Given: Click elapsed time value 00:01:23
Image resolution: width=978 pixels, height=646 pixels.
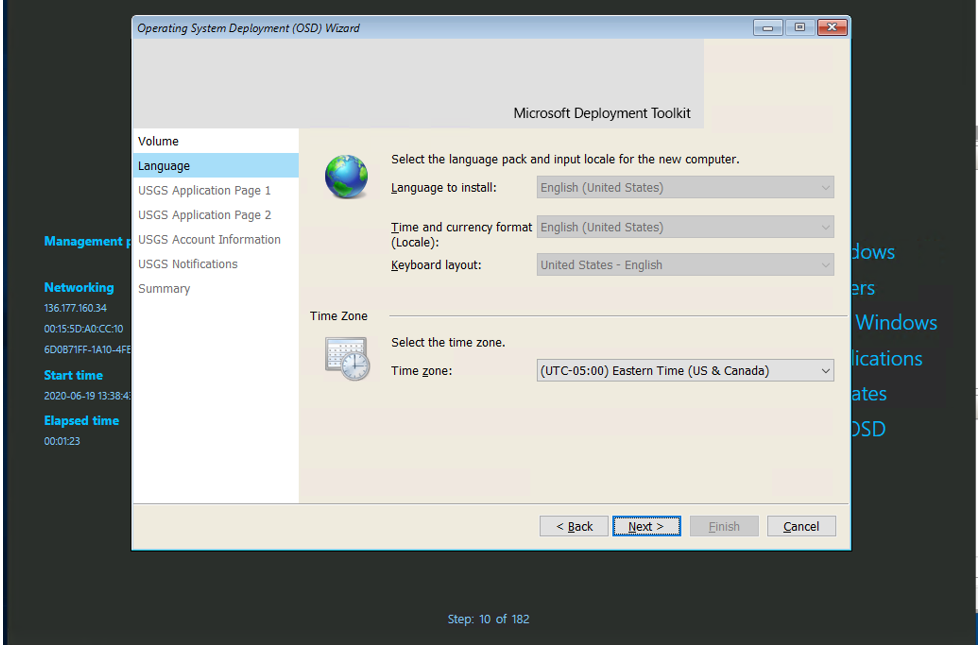Looking at the screenshot, I should (x=62, y=441).
